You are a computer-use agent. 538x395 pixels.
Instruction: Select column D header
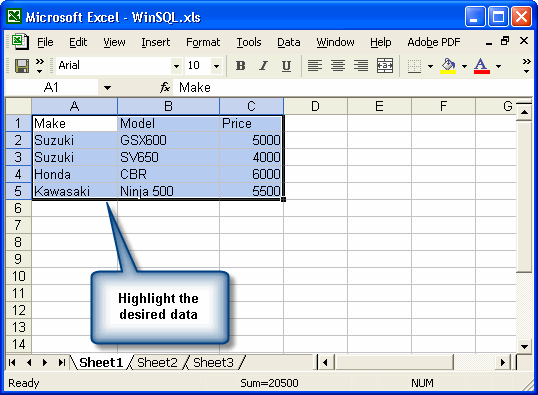315,106
